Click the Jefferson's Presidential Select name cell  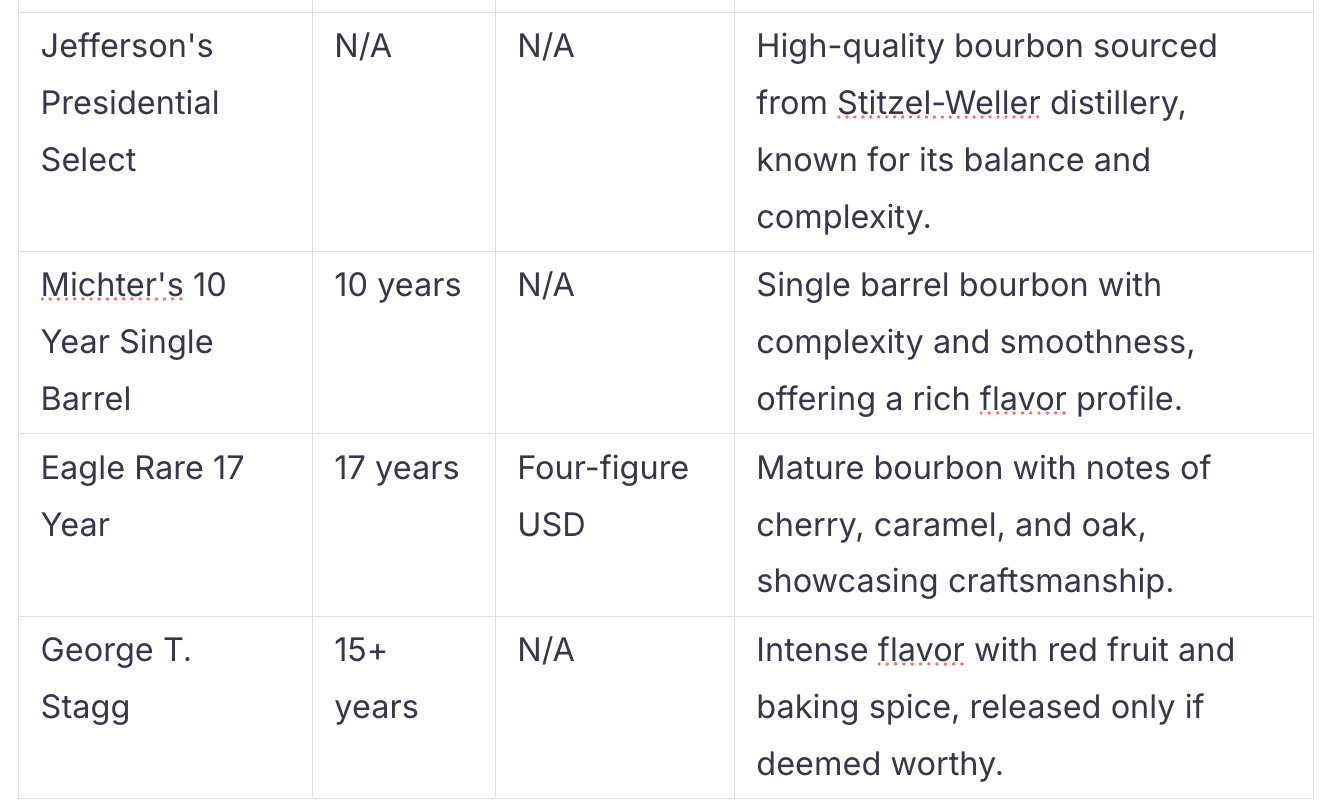(x=129, y=103)
